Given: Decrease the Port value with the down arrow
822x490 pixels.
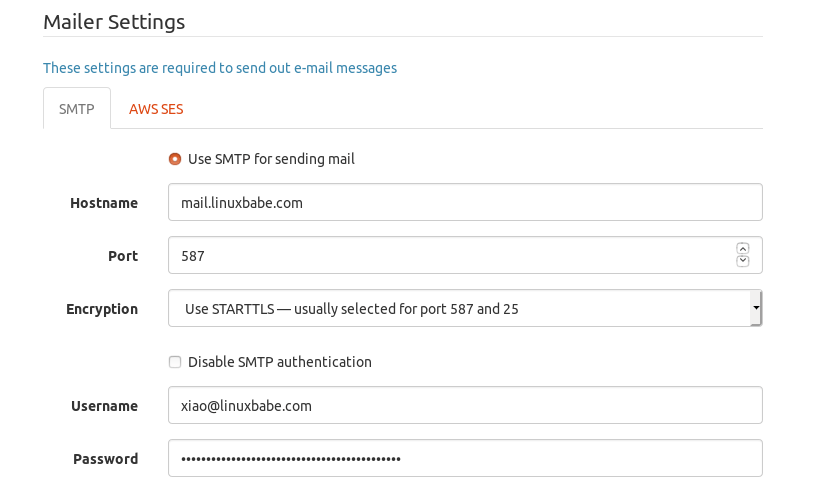Looking at the screenshot, I should [742, 261].
